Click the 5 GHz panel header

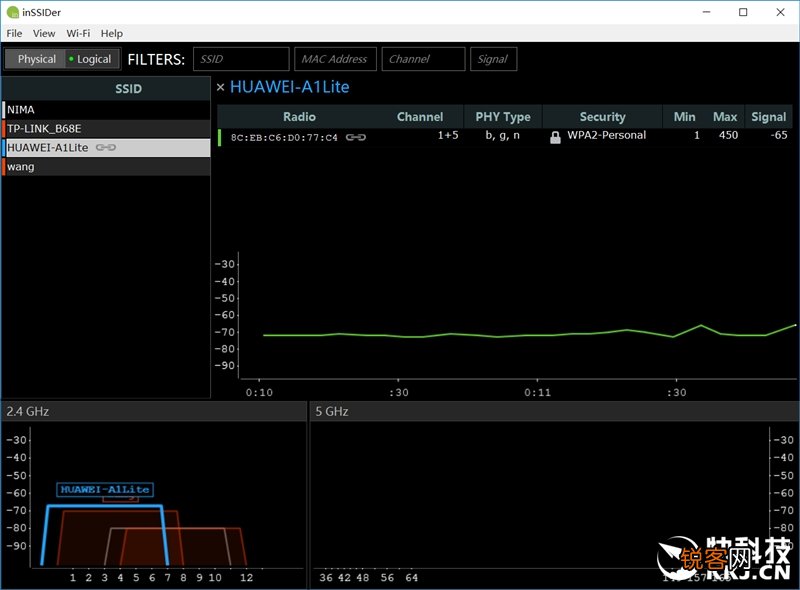(x=554, y=411)
